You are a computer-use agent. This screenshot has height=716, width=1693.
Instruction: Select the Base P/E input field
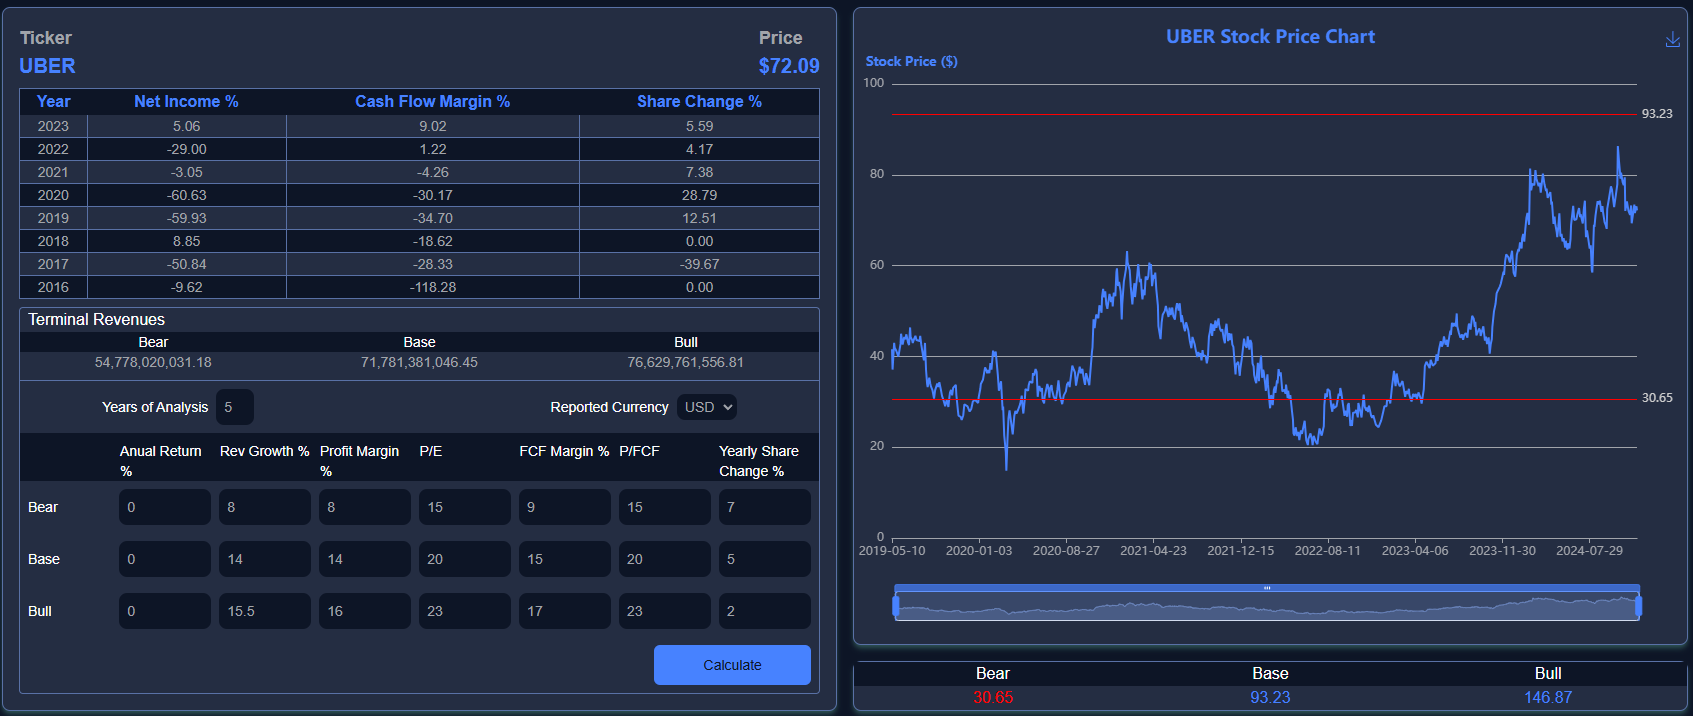[464, 559]
